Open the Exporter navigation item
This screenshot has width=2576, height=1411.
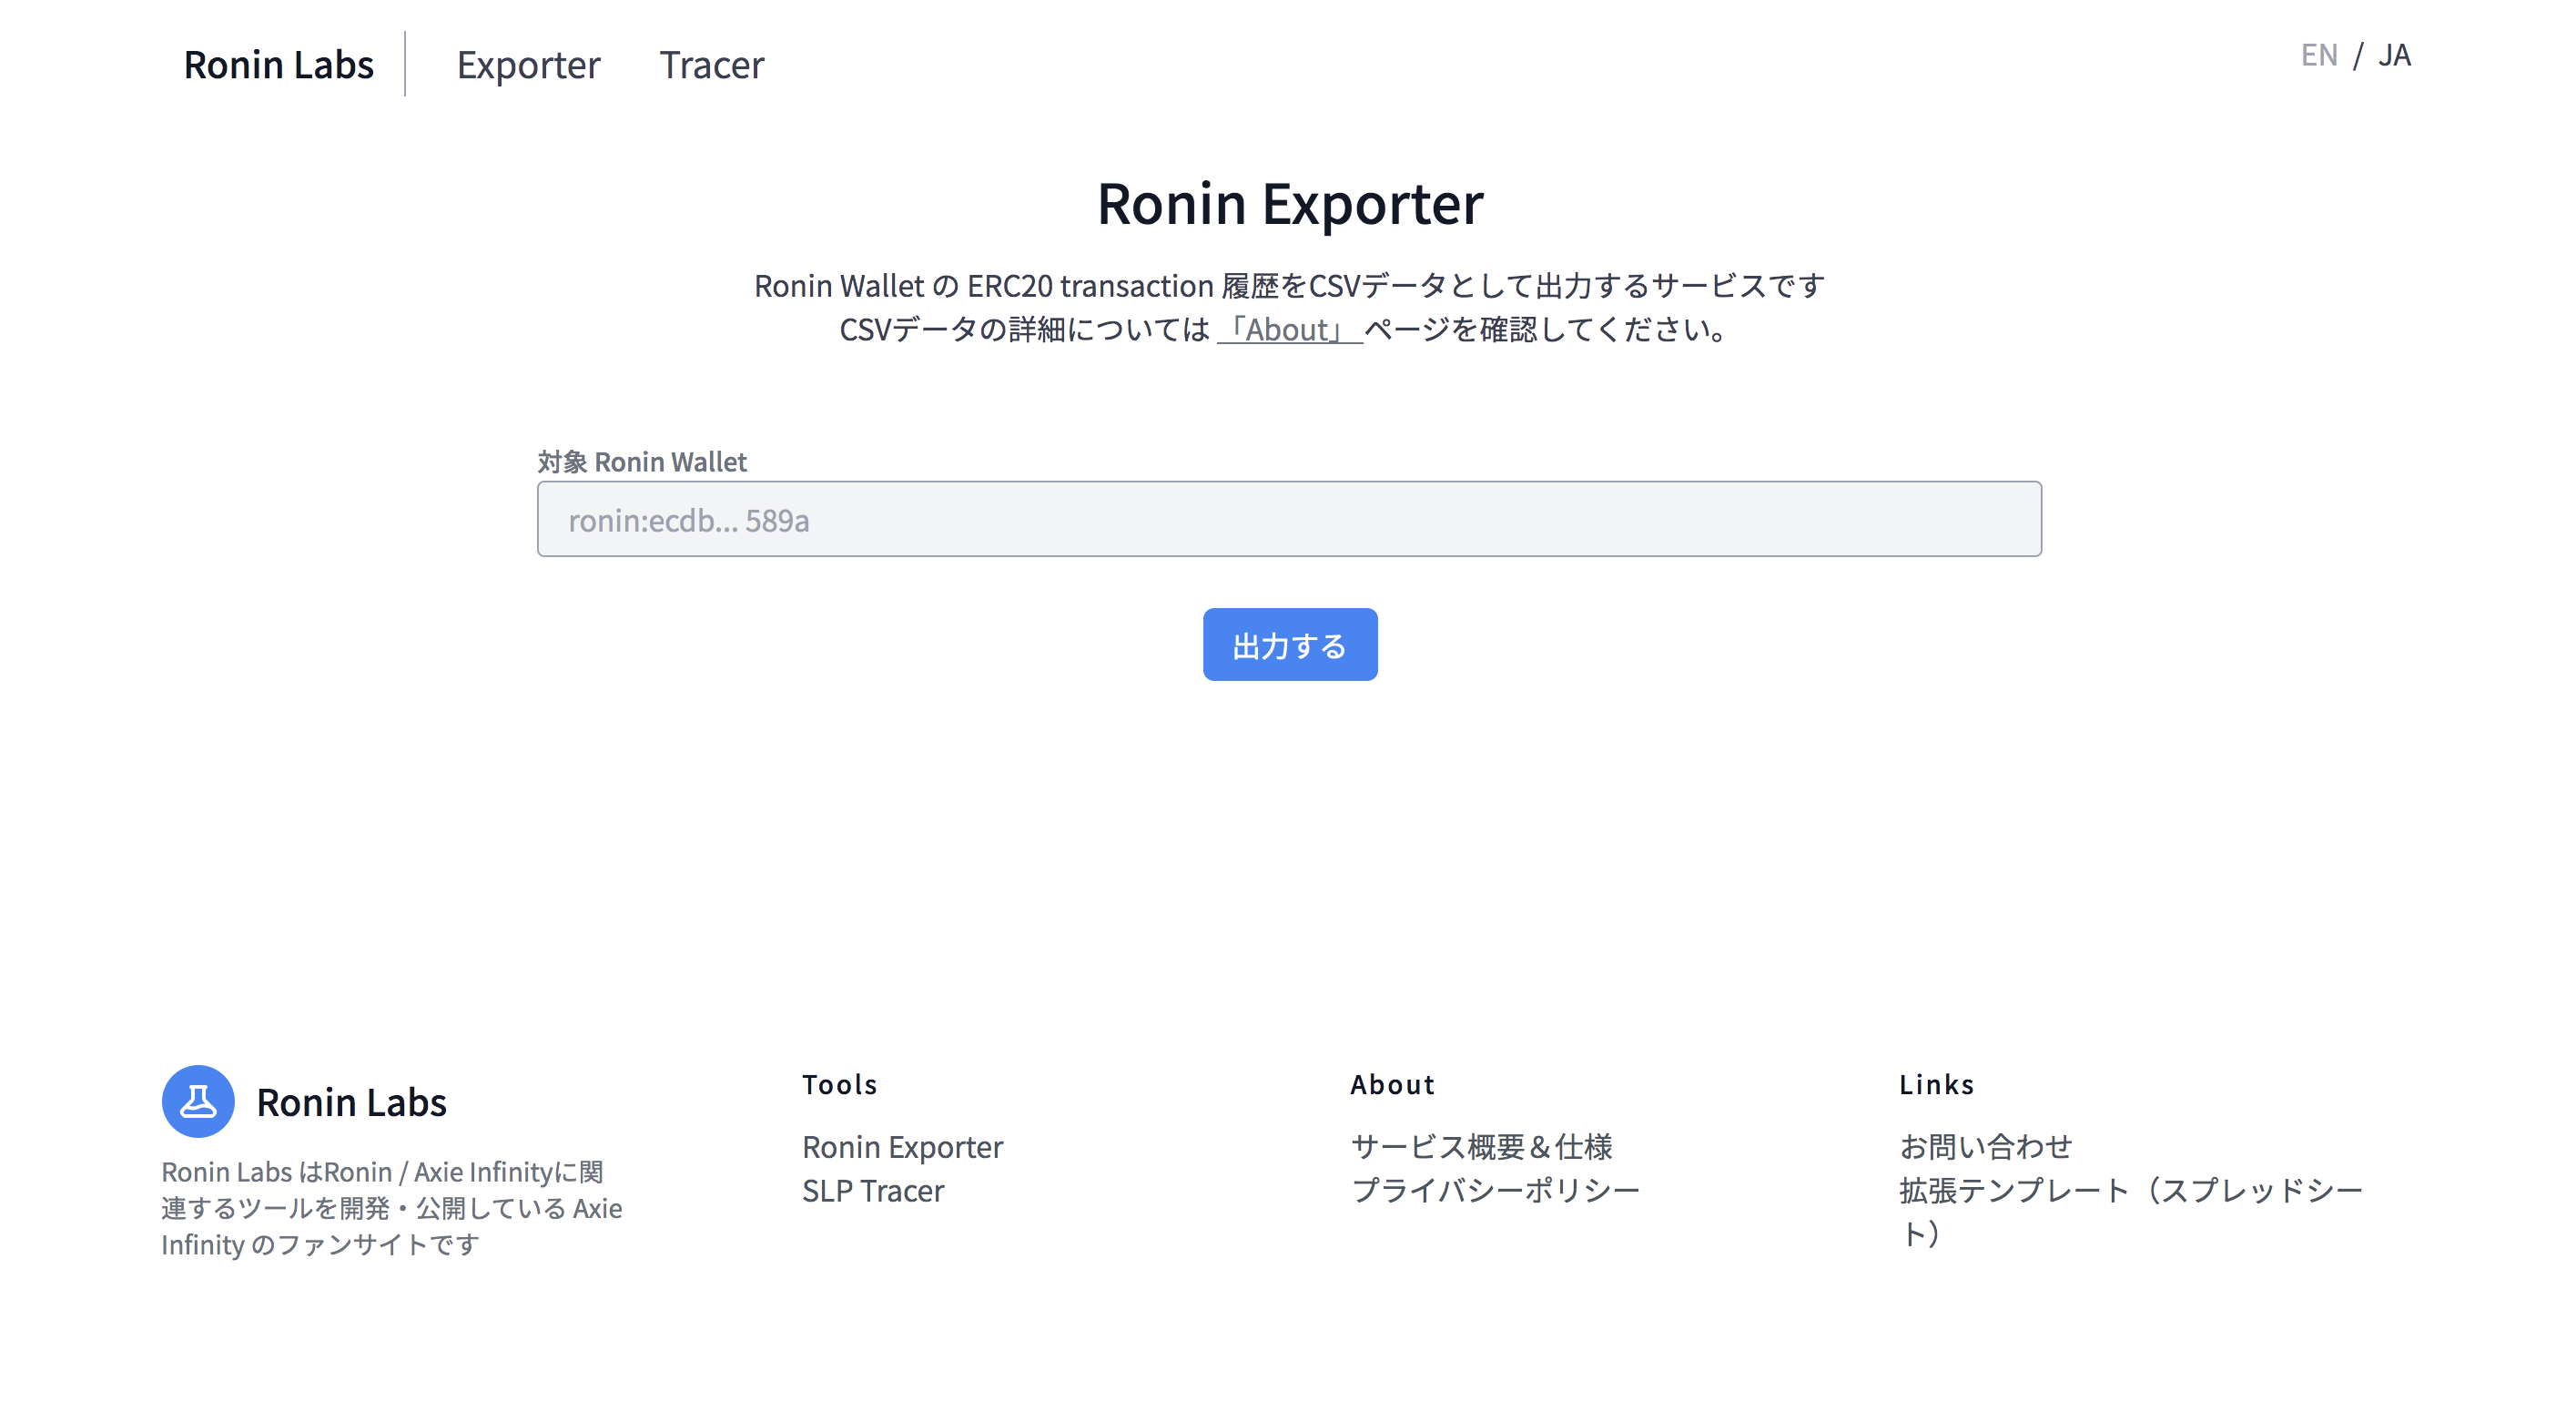tap(528, 65)
